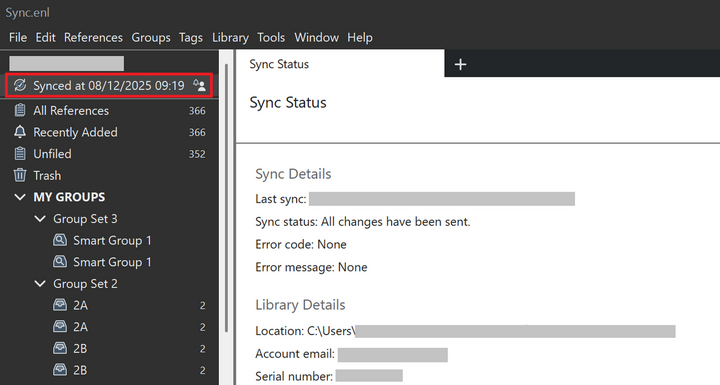
Task: Click the All References clipboard icon
Action: [x=20, y=110]
